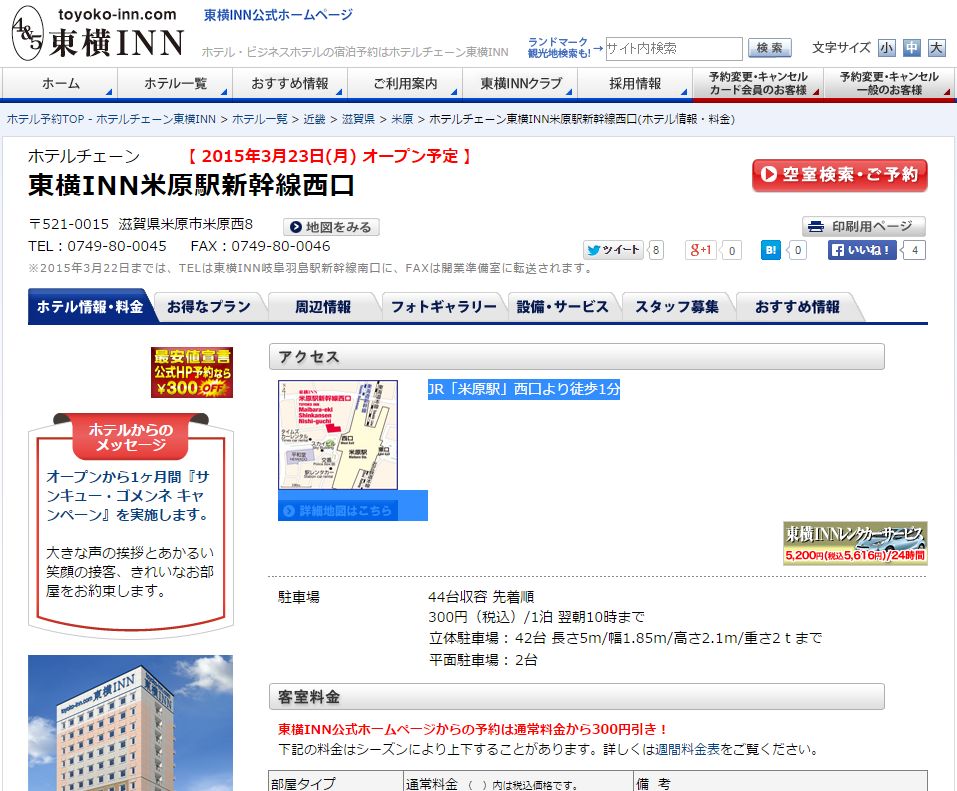The height and width of the screenshot is (791, 957).
Task: Open the ホーム menu
Action: pyautogui.click(x=60, y=84)
